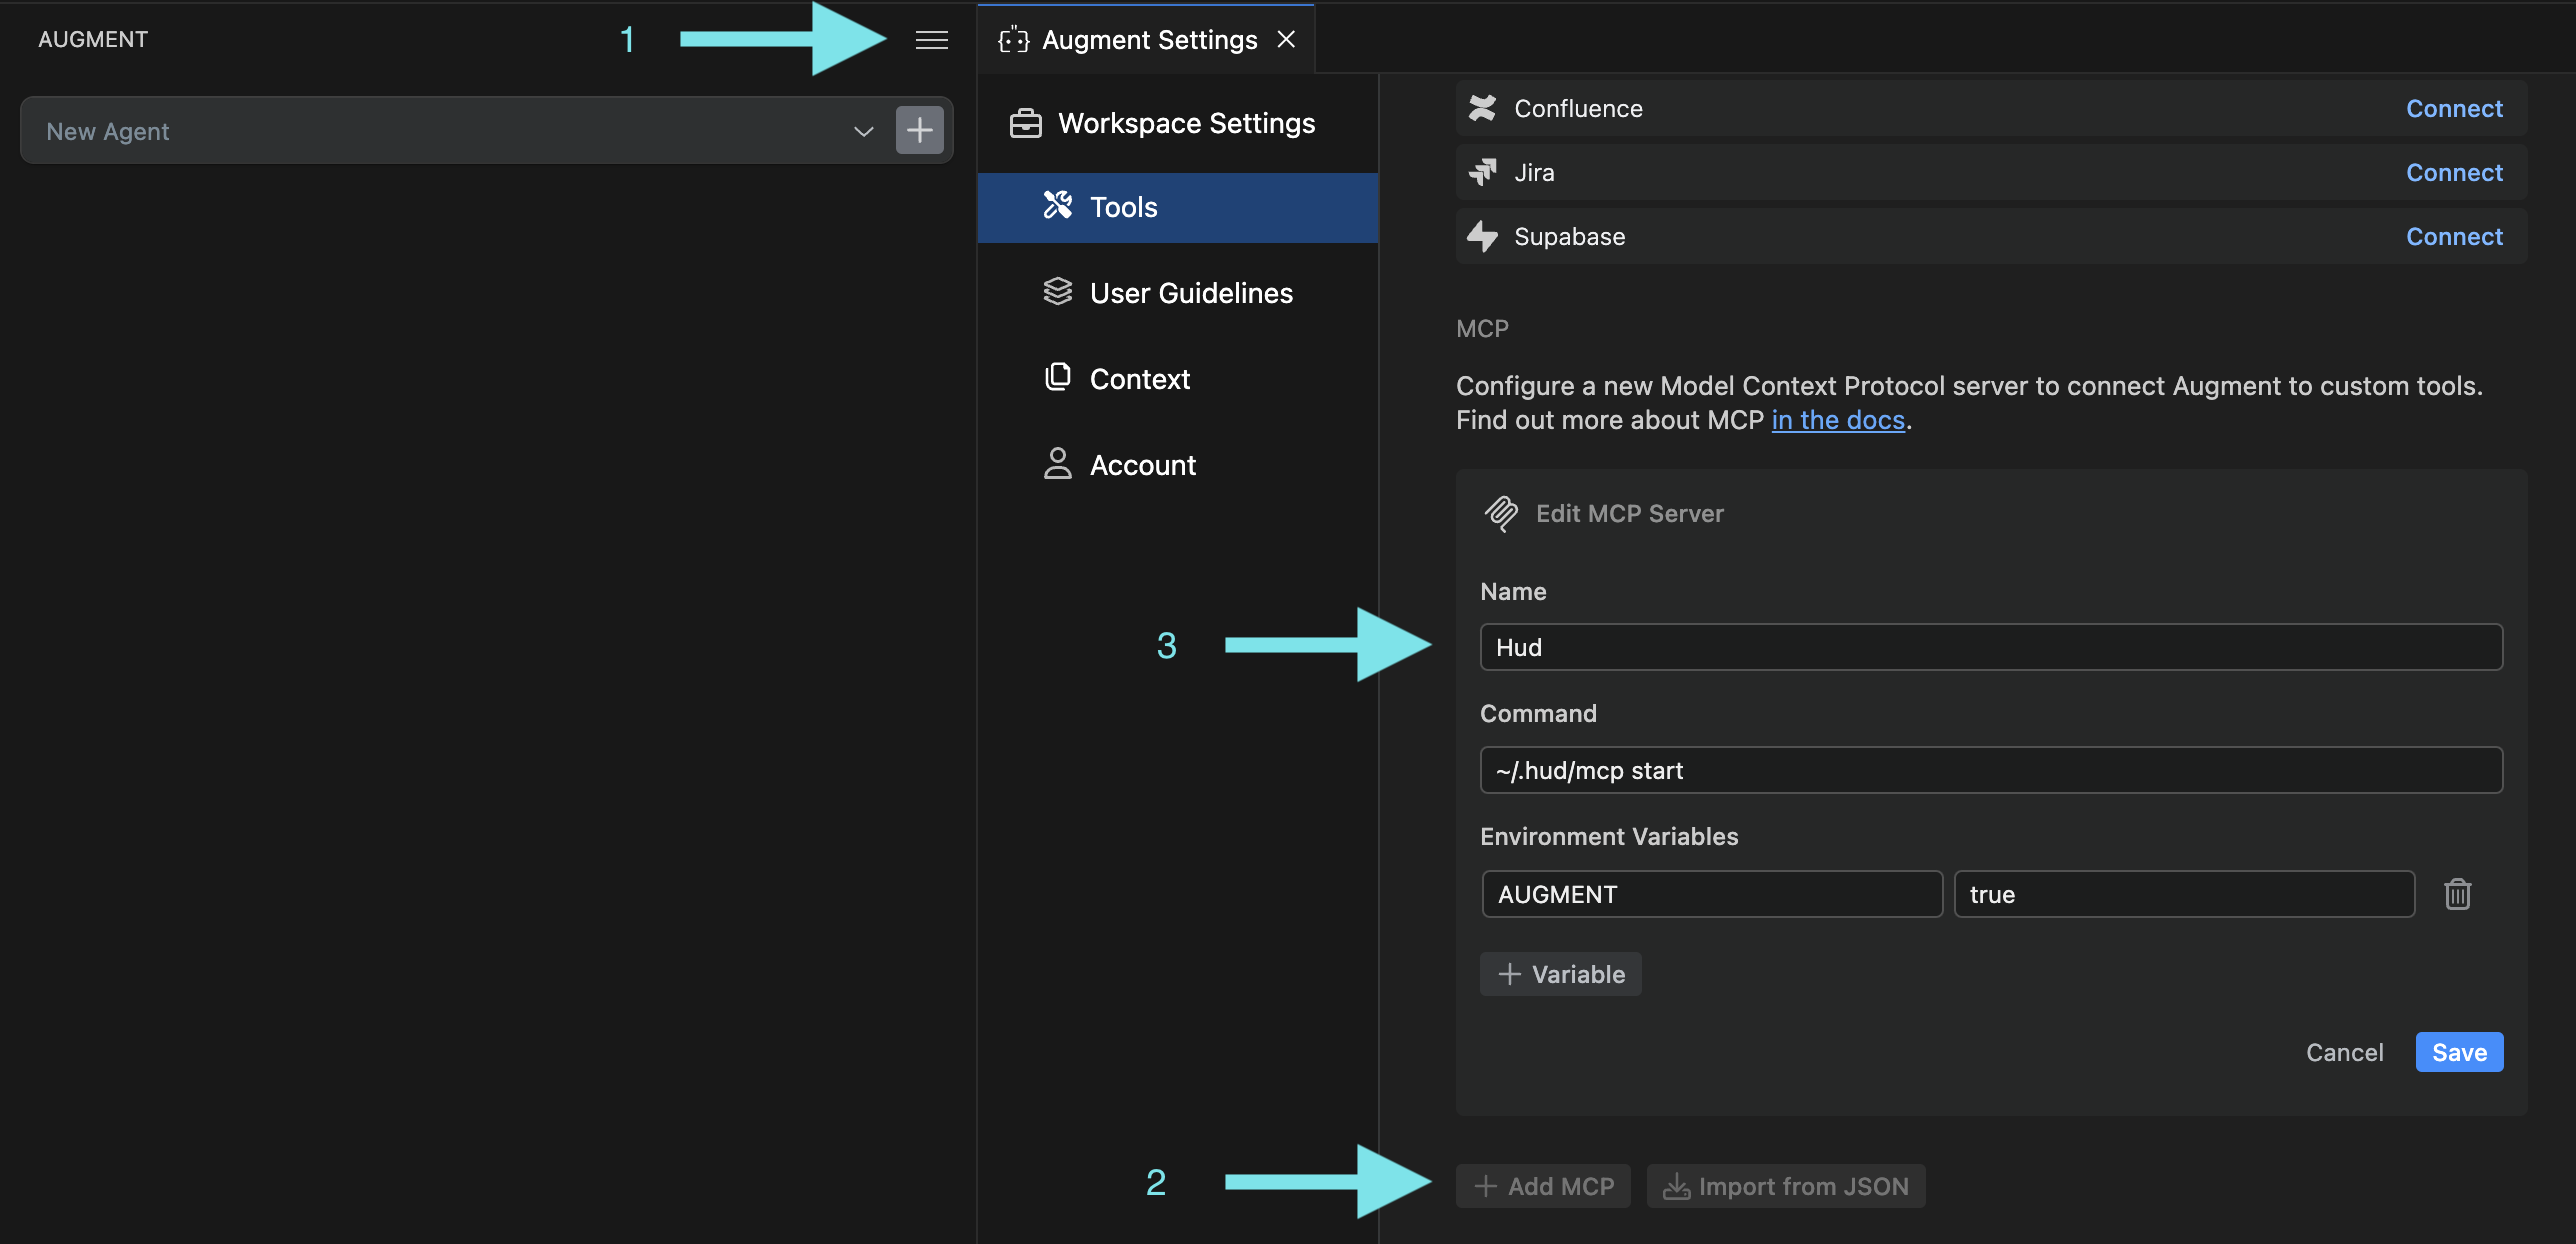Click the AUGMENT variable name field
This screenshot has height=1244, width=2576.
click(x=1711, y=894)
